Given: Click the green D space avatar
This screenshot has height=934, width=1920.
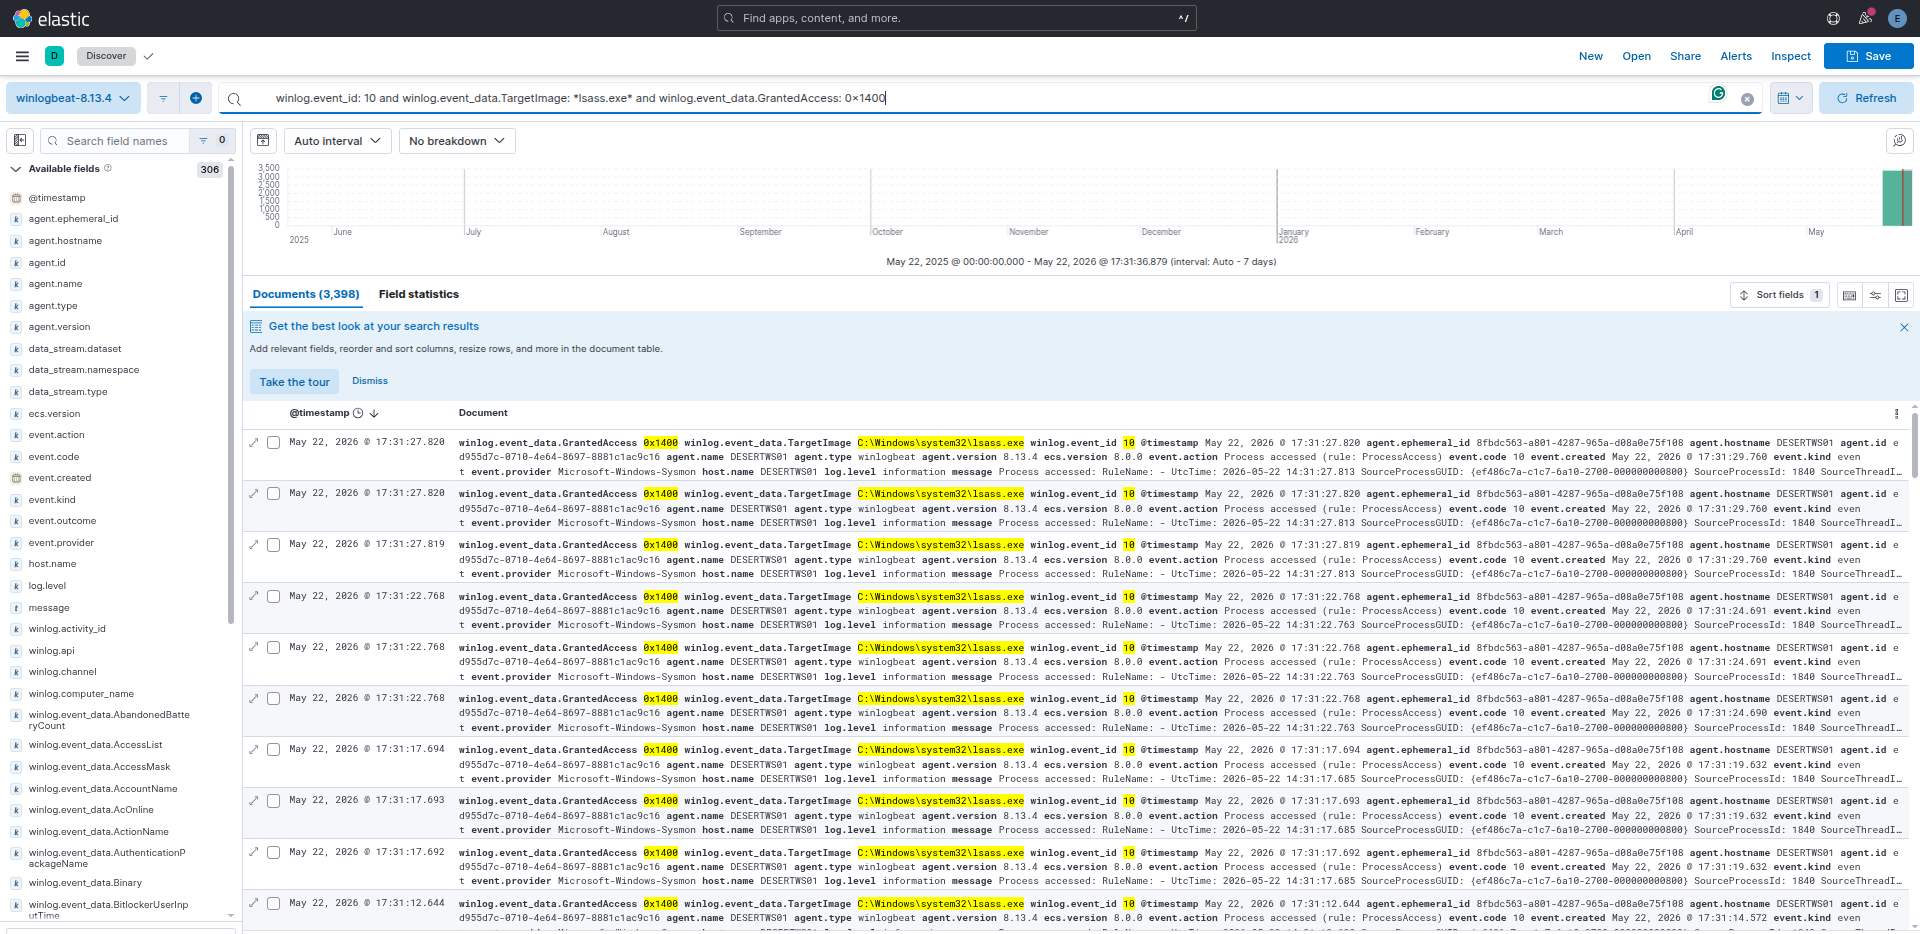Looking at the screenshot, I should [x=55, y=56].
